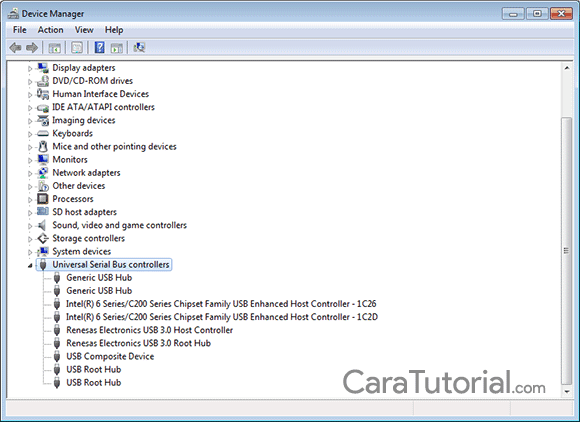Click the DVD/CD-ROM drives icon
The height and width of the screenshot is (422, 580).
click(43, 81)
